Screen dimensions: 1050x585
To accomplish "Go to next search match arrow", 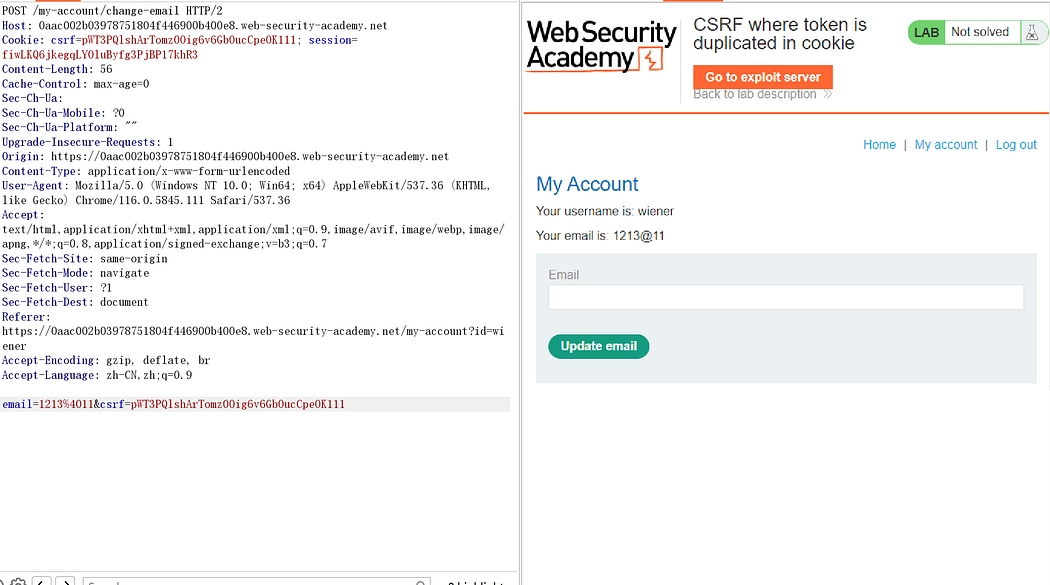I will click(x=65, y=581).
